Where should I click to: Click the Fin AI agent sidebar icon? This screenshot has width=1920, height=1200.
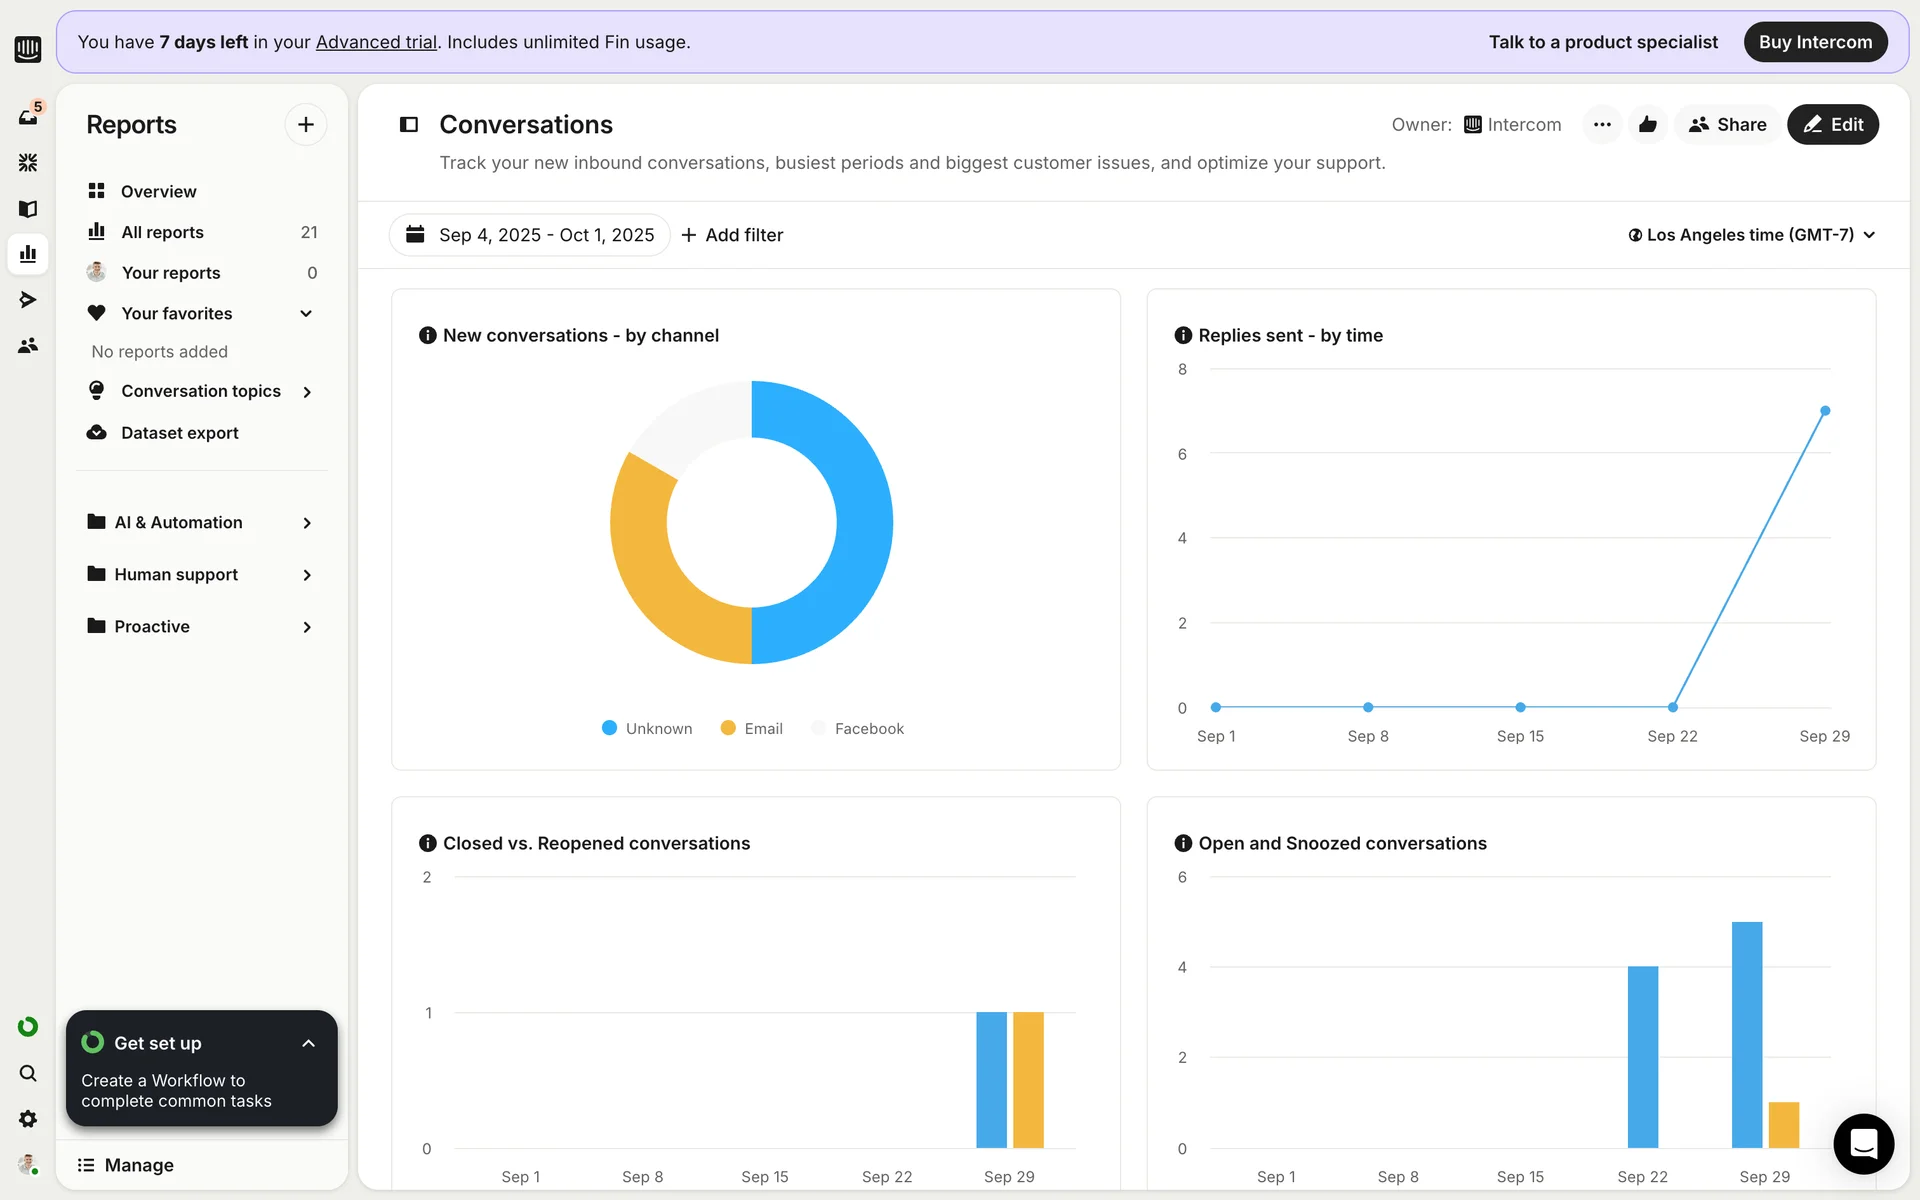(x=28, y=162)
